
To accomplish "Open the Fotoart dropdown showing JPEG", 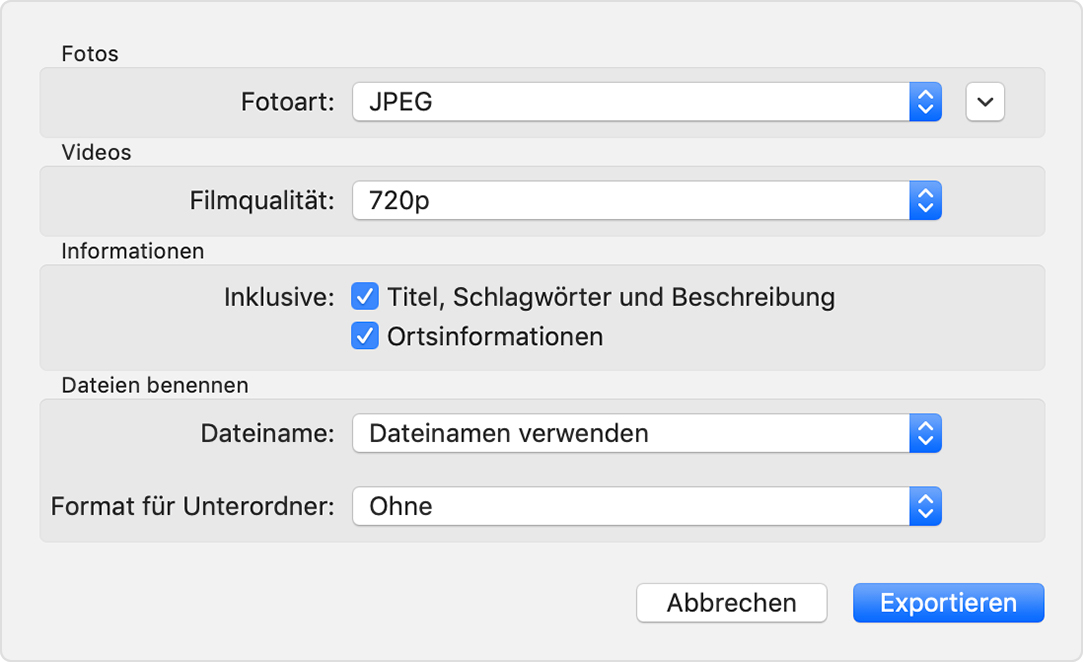I will pos(630,101).
